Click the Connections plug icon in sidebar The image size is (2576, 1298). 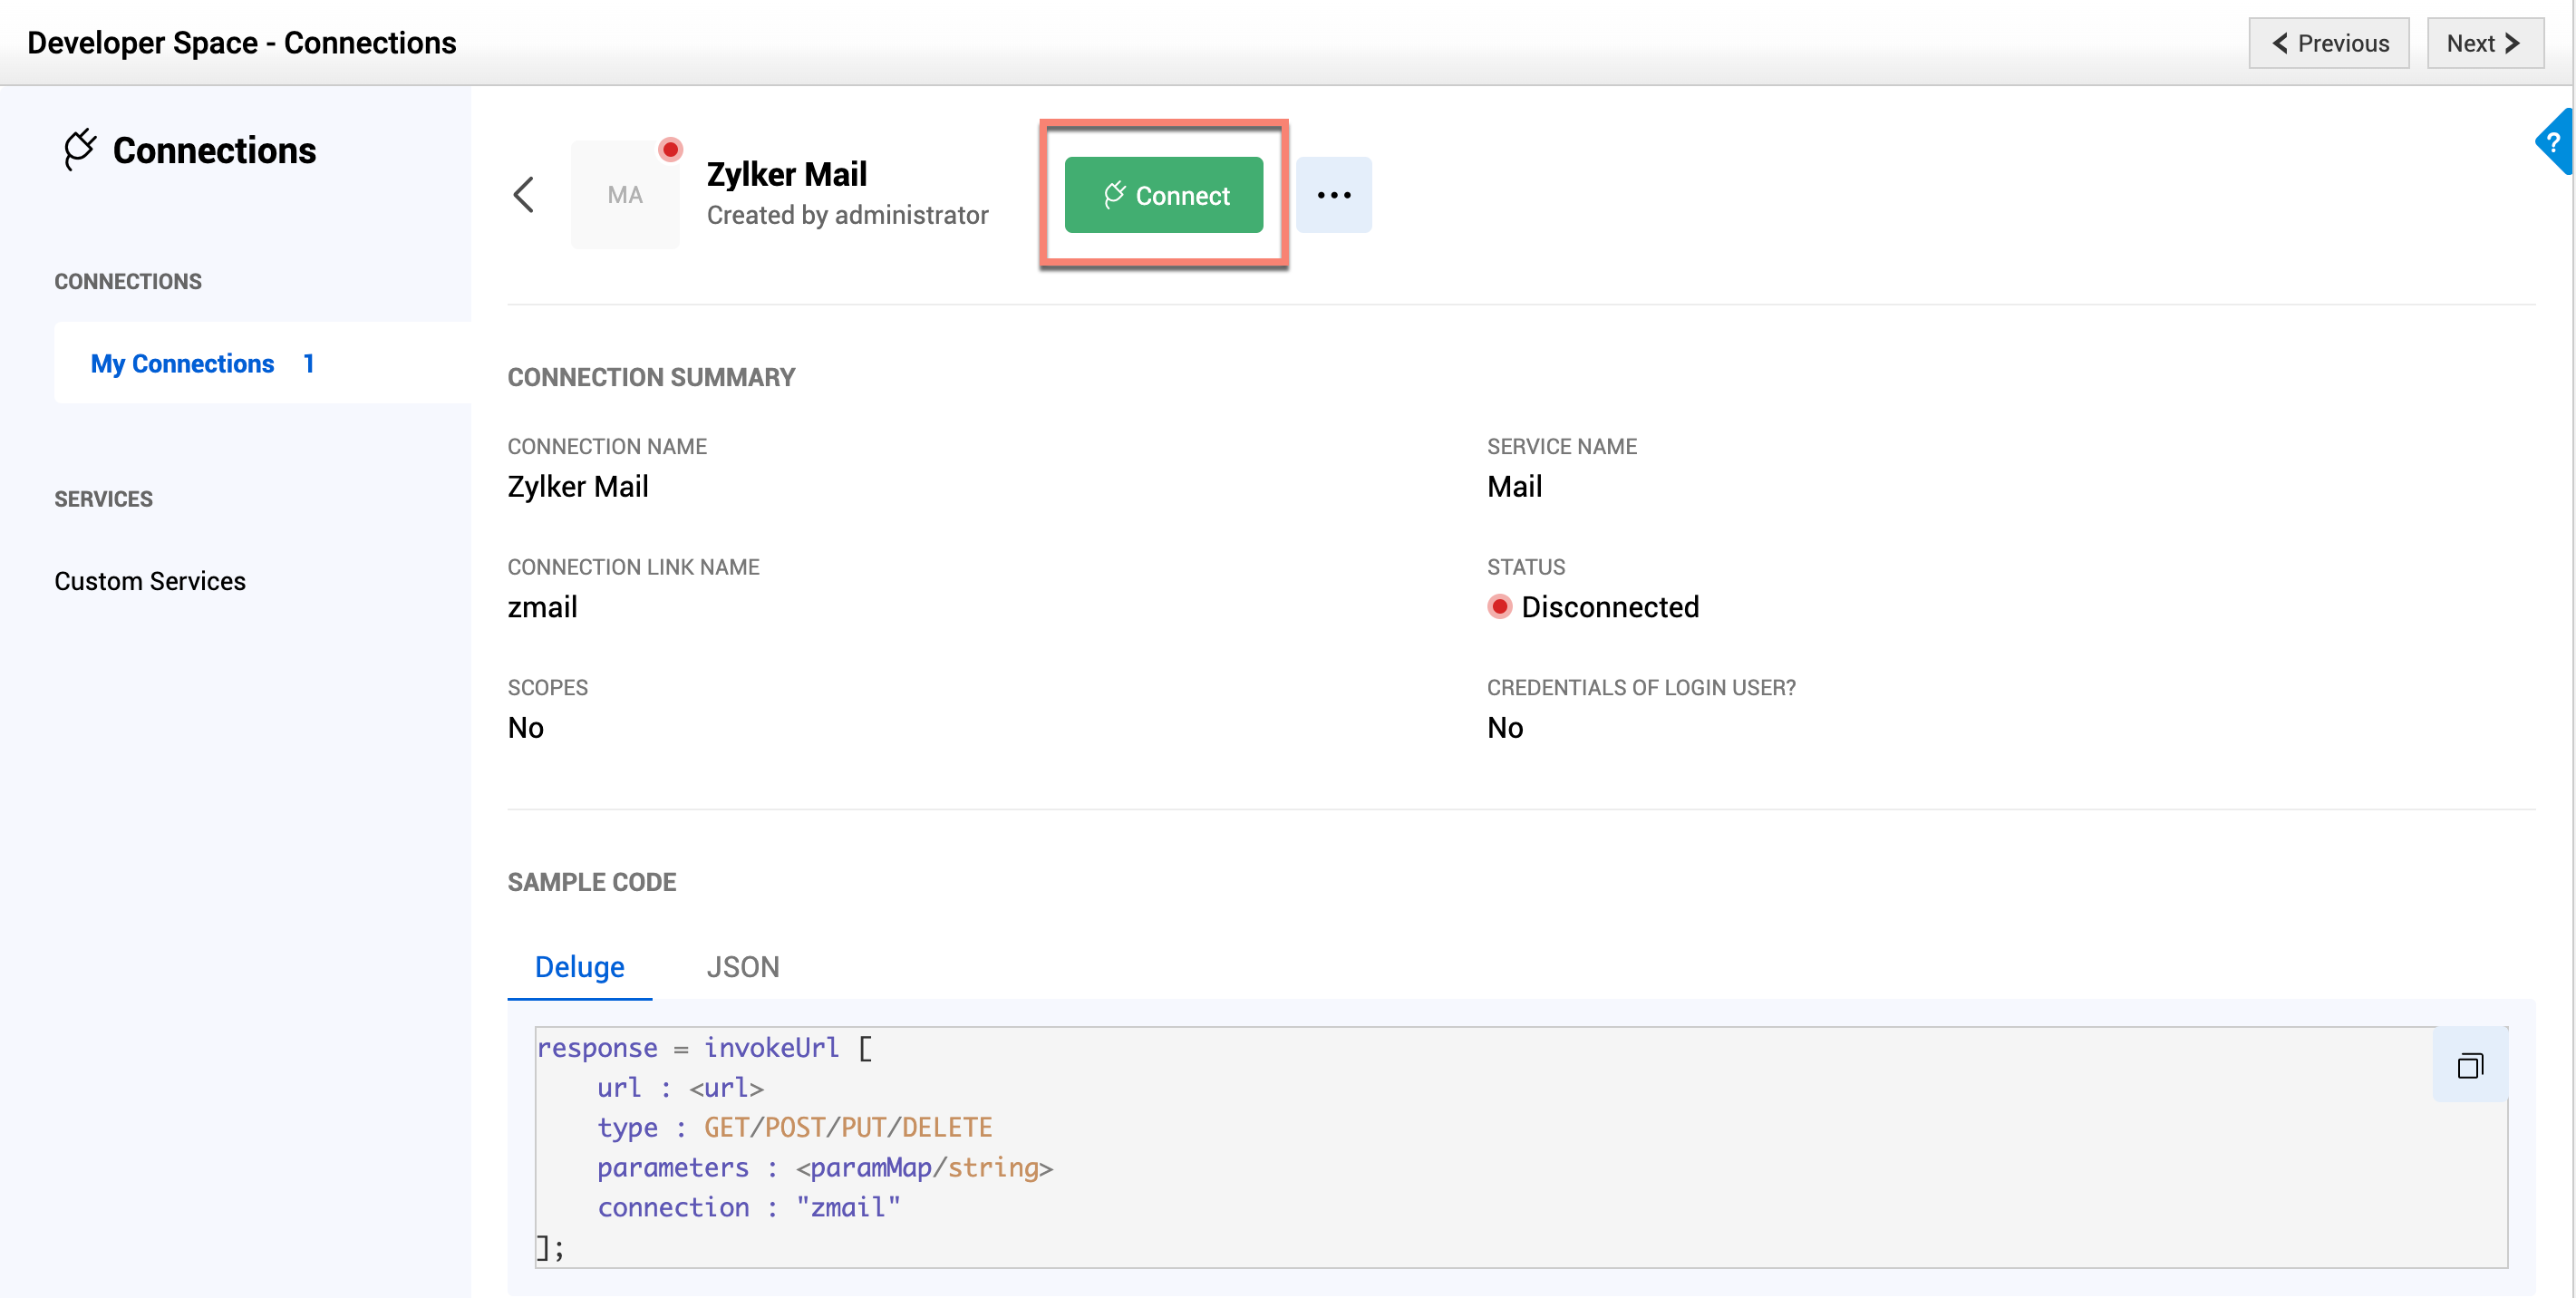(x=80, y=150)
